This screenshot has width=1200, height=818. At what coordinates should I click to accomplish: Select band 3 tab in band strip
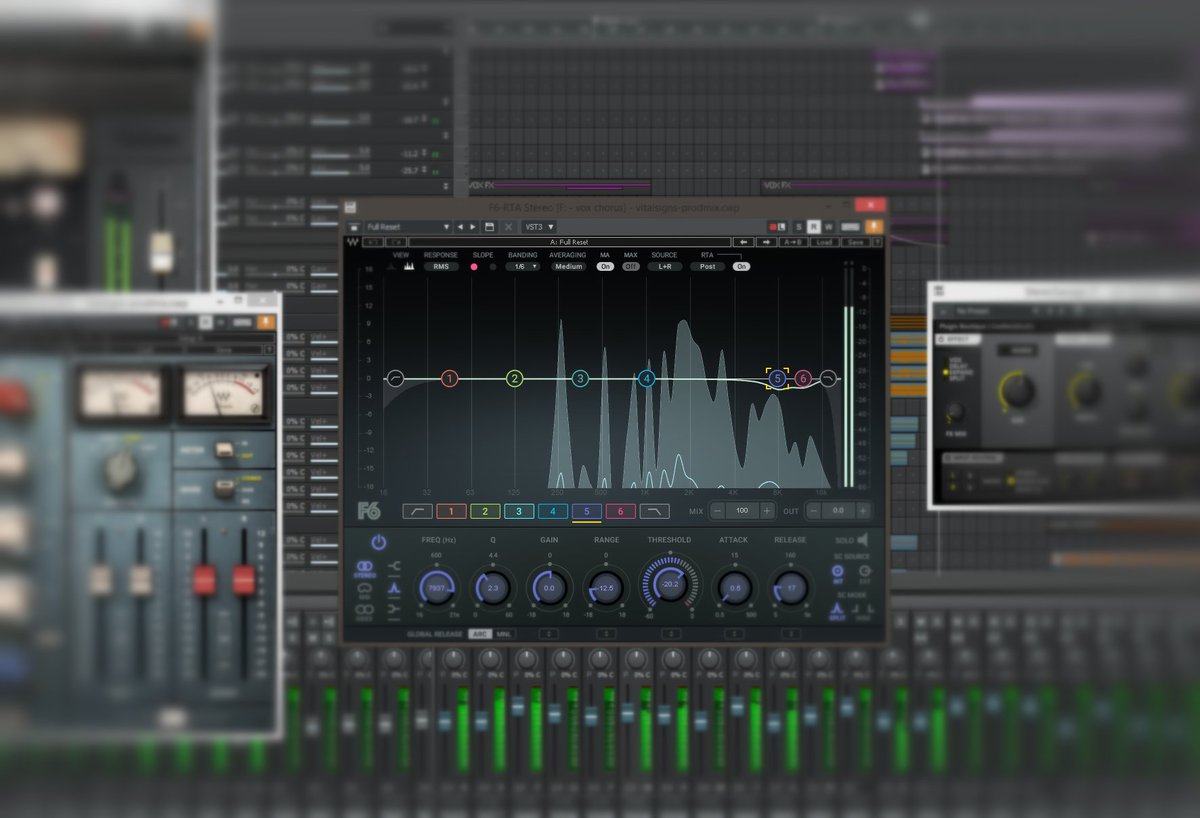(519, 511)
